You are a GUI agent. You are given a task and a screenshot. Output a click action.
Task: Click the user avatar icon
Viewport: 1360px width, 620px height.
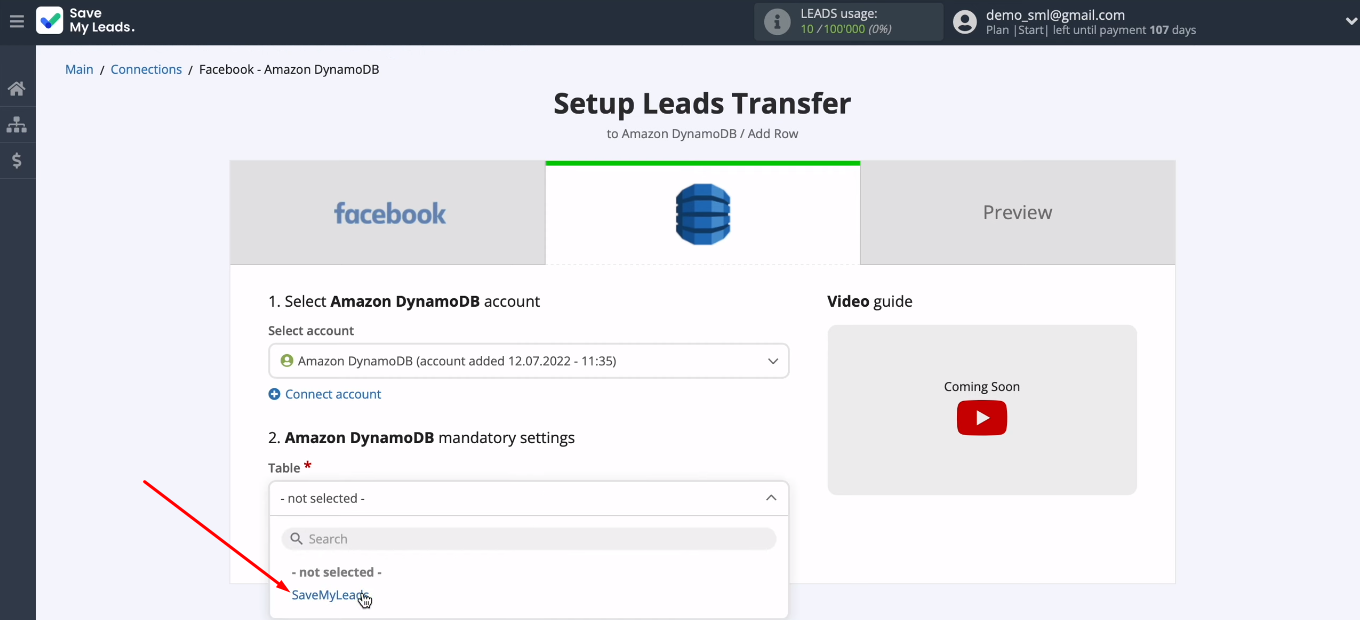[965, 22]
